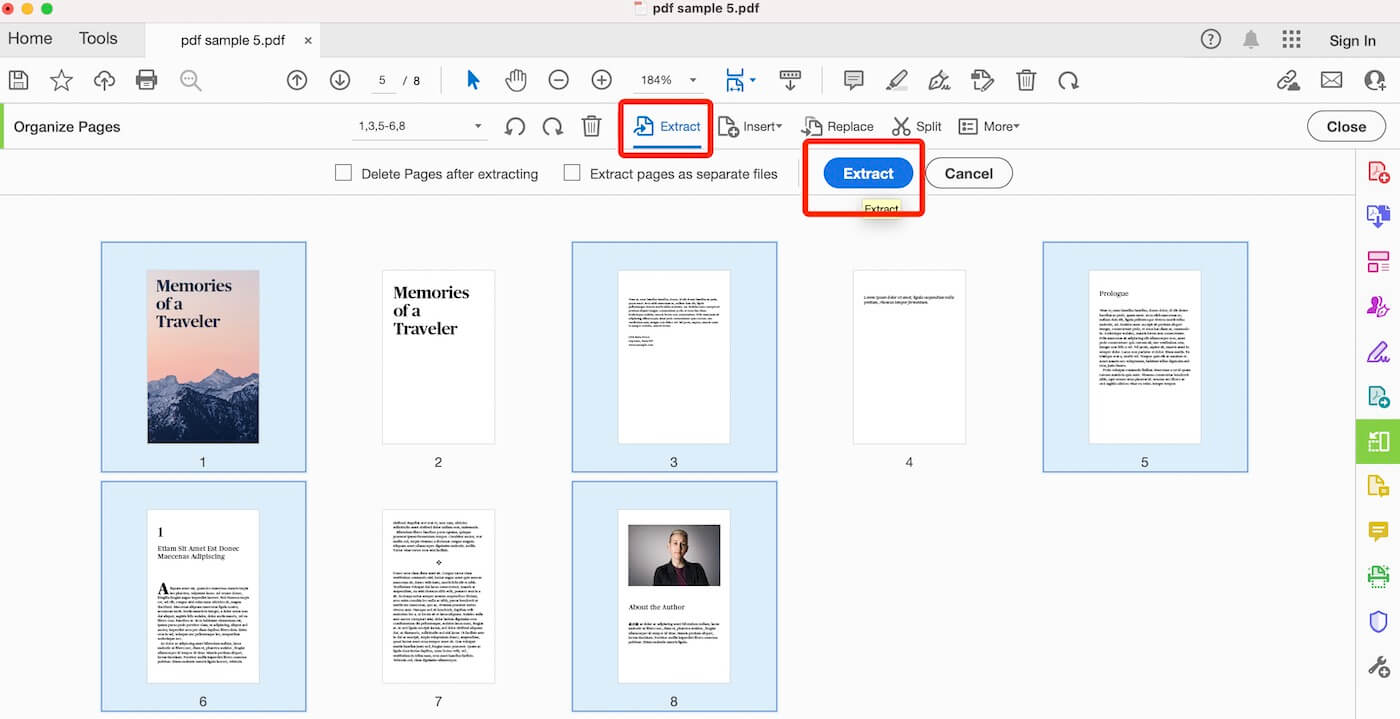Expand the More options menu
The height and width of the screenshot is (719, 1400).
[x=990, y=126]
